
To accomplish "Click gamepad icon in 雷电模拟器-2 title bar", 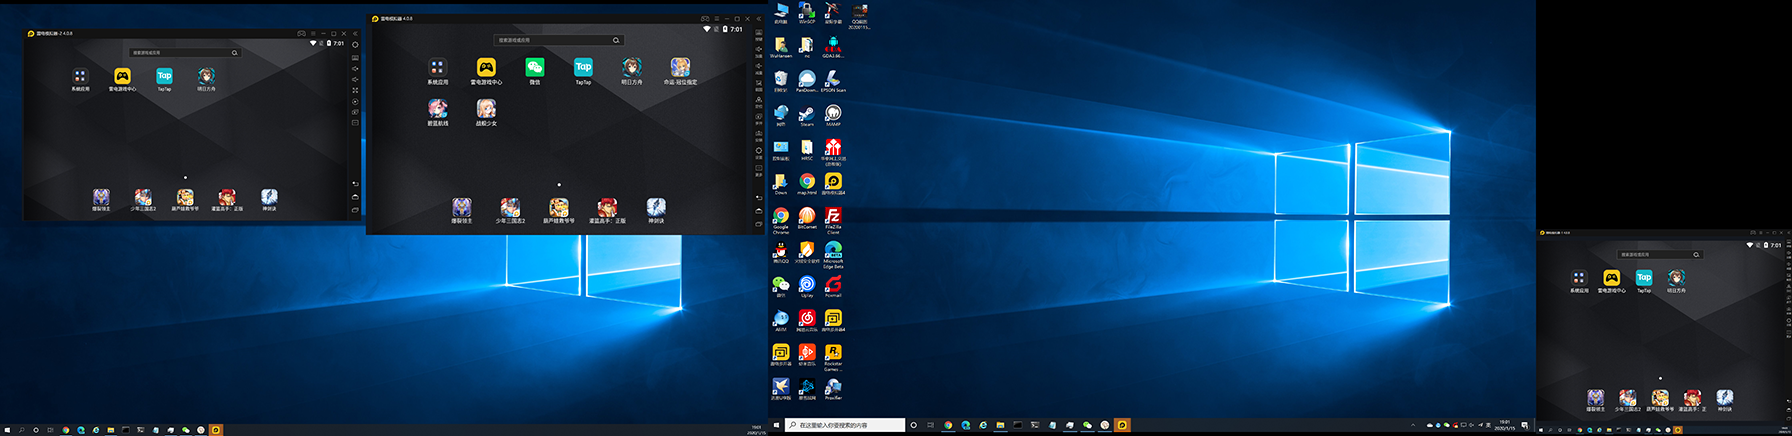I will [x=301, y=33].
